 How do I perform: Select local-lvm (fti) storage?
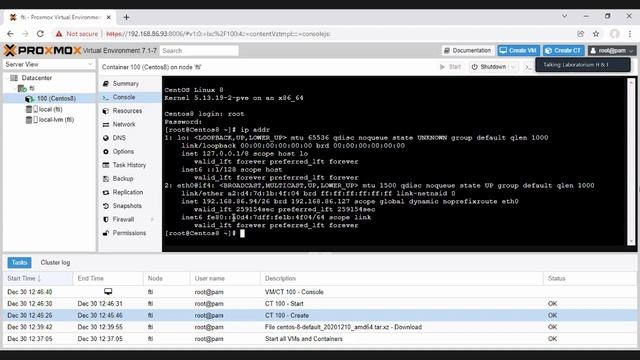(56, 120)
